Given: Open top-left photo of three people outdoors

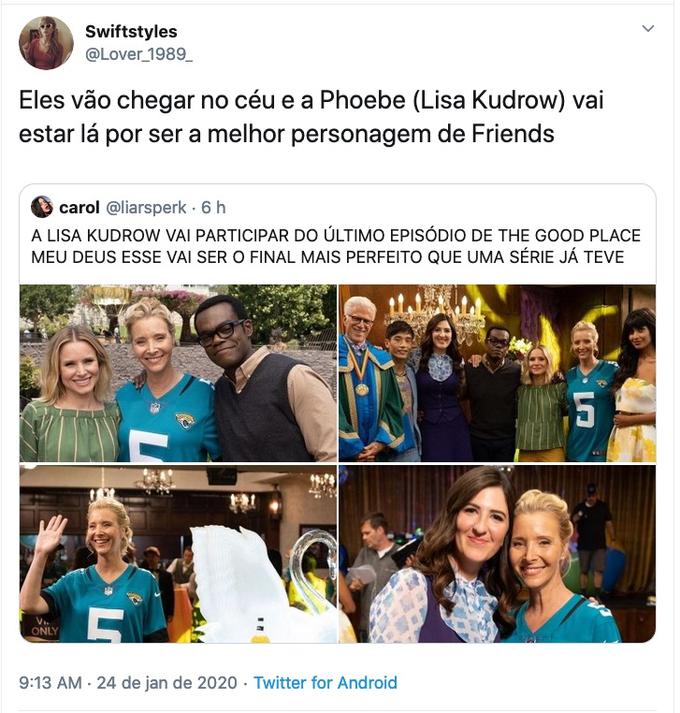Looking at the screenshot, I should [178, 373].
